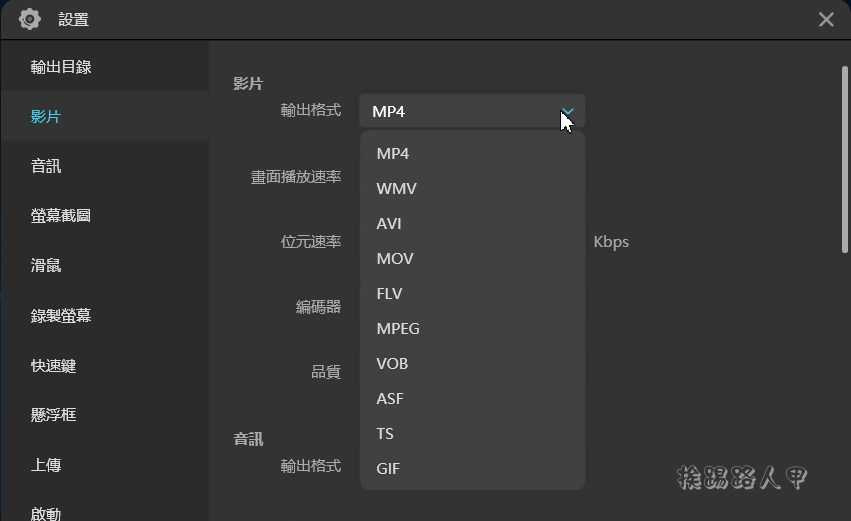Click the vertical scrollbar on the right
Viewport: 851px width, 521px height.
844,160
